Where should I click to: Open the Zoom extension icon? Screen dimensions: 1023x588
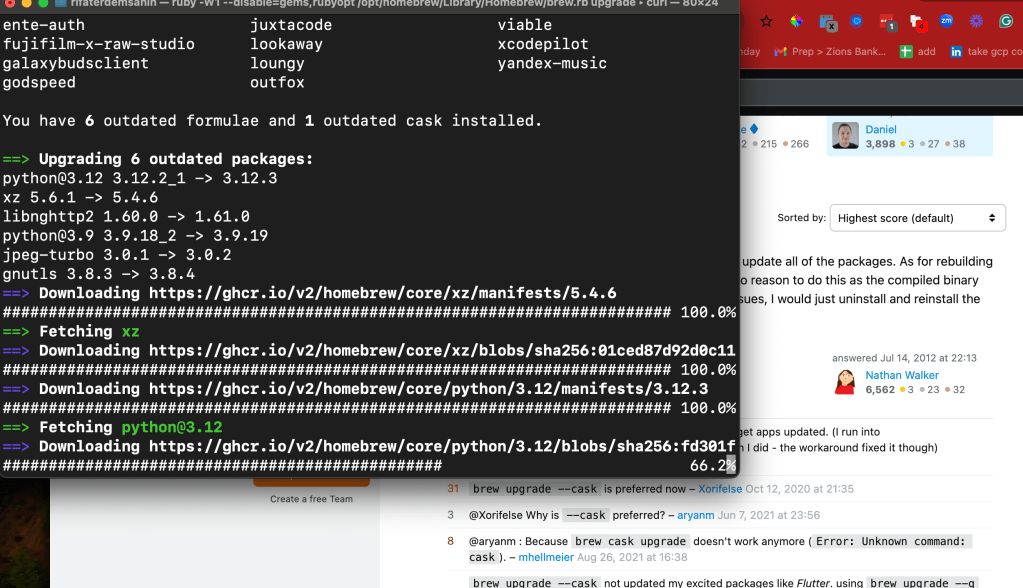tap(946, 21)
